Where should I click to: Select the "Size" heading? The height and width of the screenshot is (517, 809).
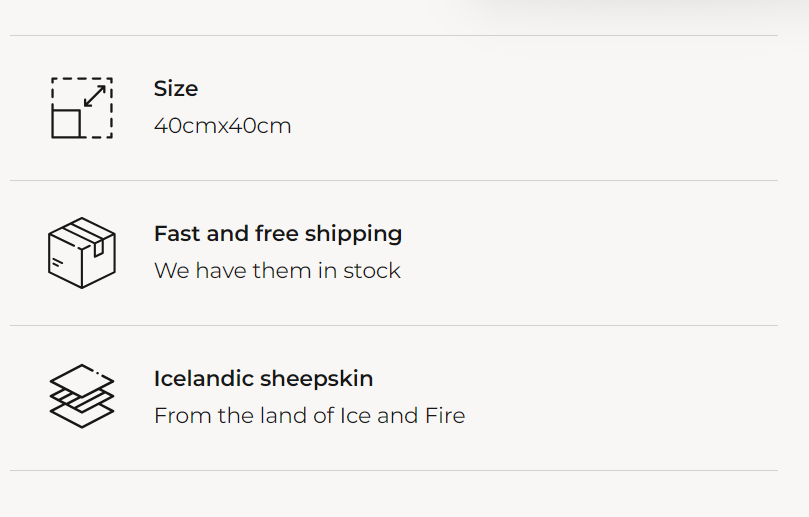[176, 89]
